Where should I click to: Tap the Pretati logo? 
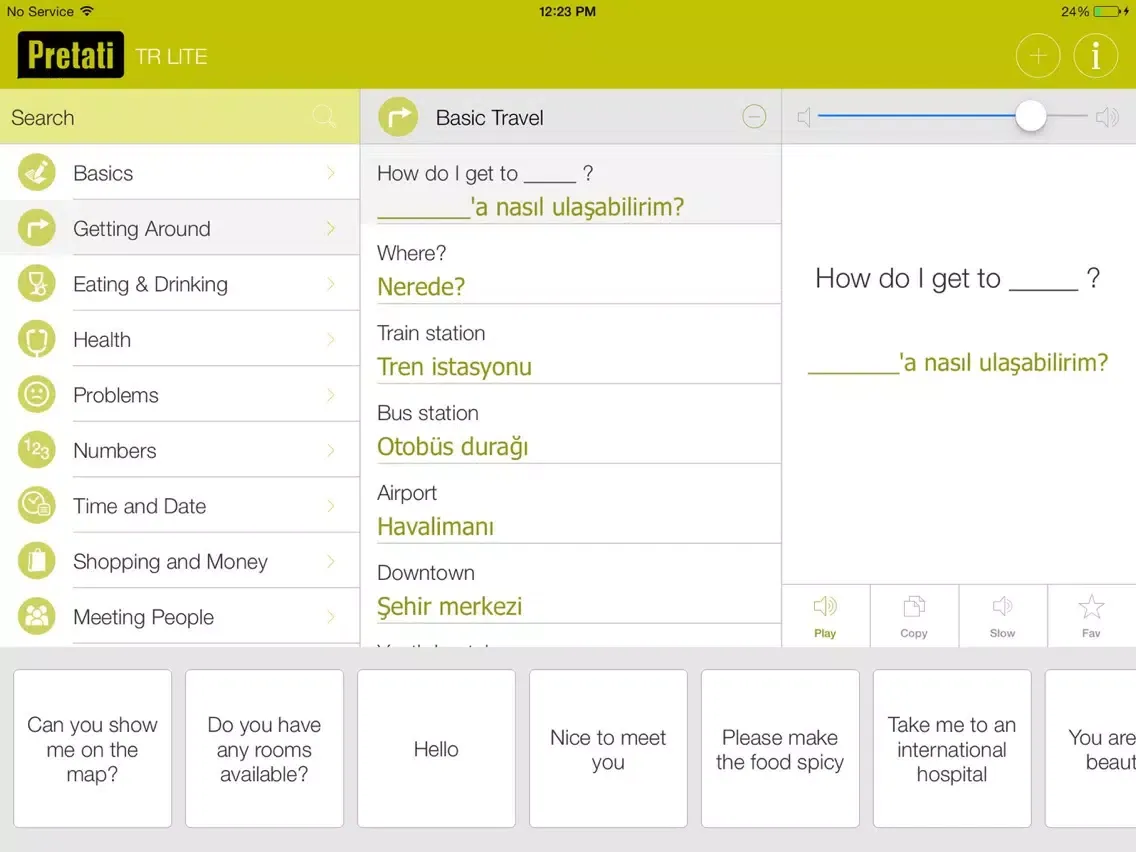click(70, 55)
